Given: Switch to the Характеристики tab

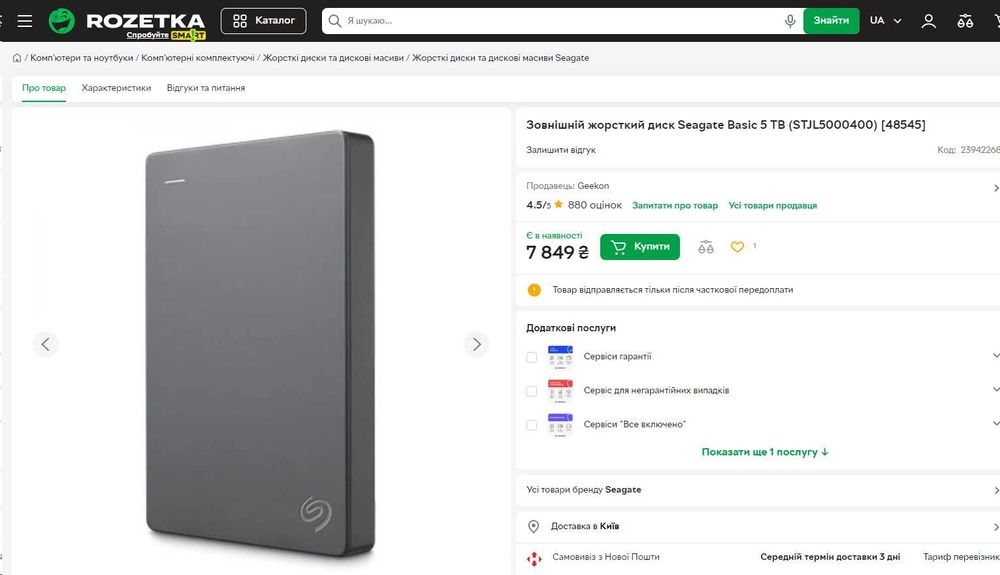Looking at the screenshot, I should [x=116, y=88].
